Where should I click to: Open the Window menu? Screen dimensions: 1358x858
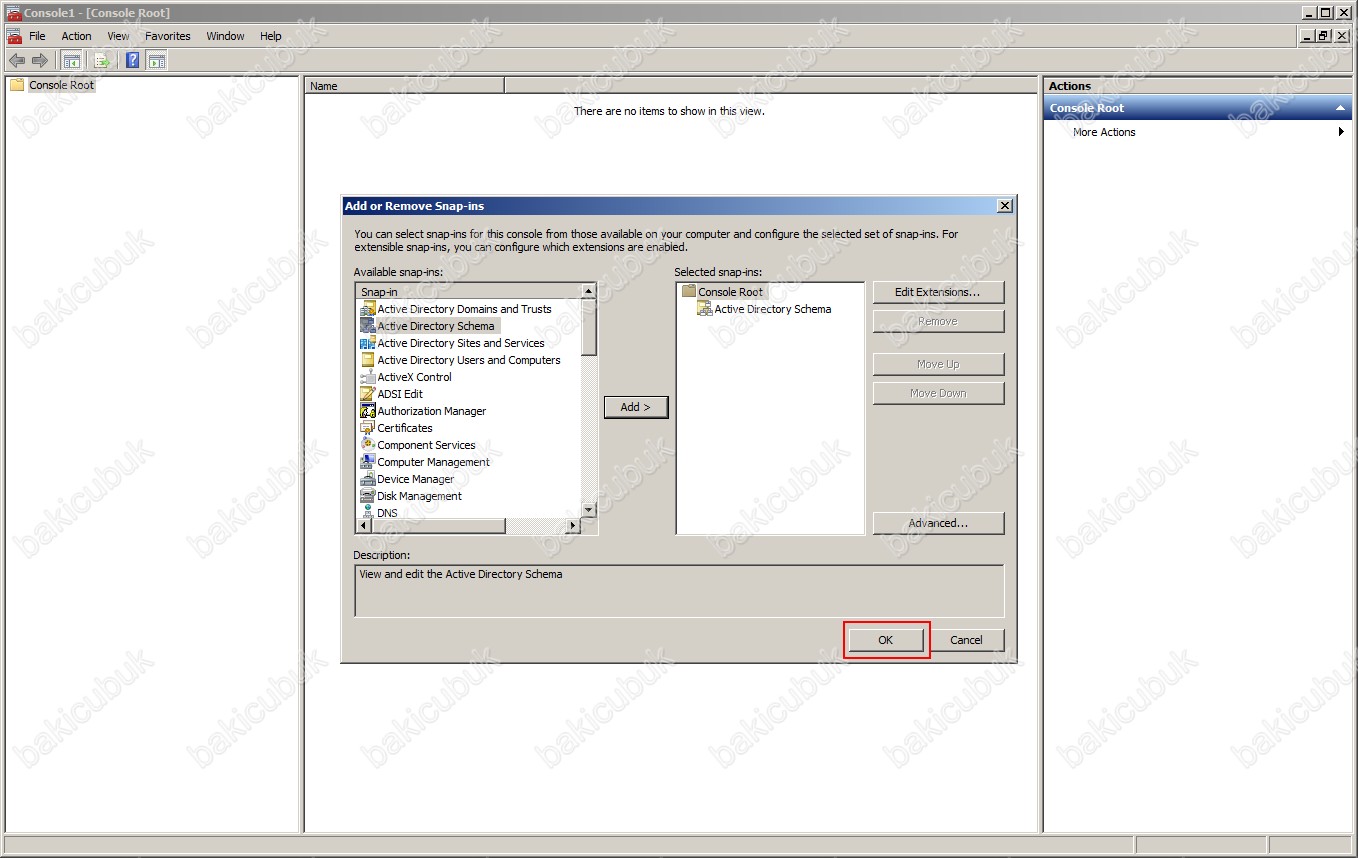coord(225,36)
